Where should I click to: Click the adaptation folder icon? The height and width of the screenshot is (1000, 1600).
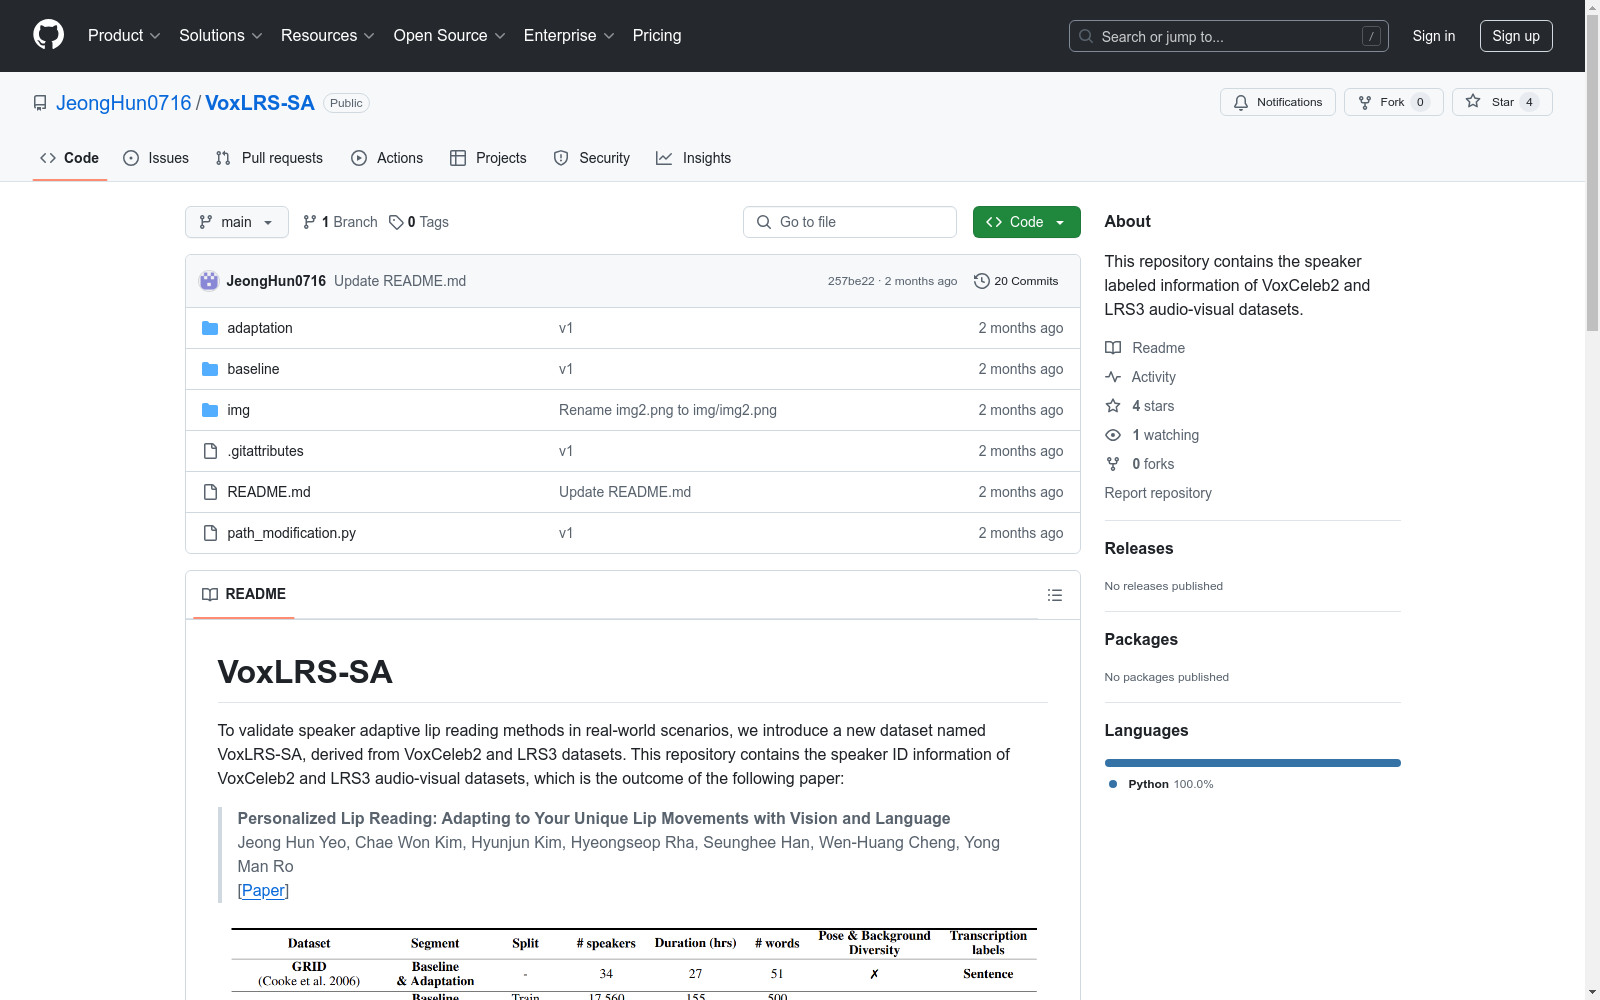pyautogui.click(x=210, y=328)
